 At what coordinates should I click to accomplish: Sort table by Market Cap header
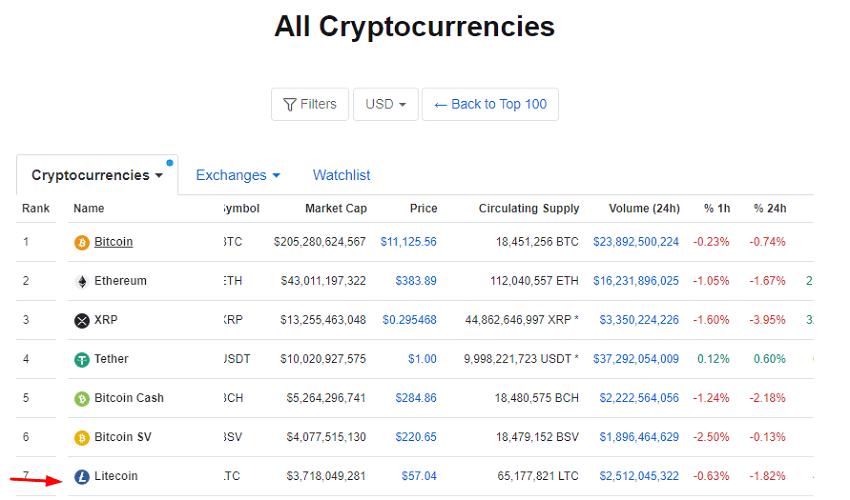[336, 208]
